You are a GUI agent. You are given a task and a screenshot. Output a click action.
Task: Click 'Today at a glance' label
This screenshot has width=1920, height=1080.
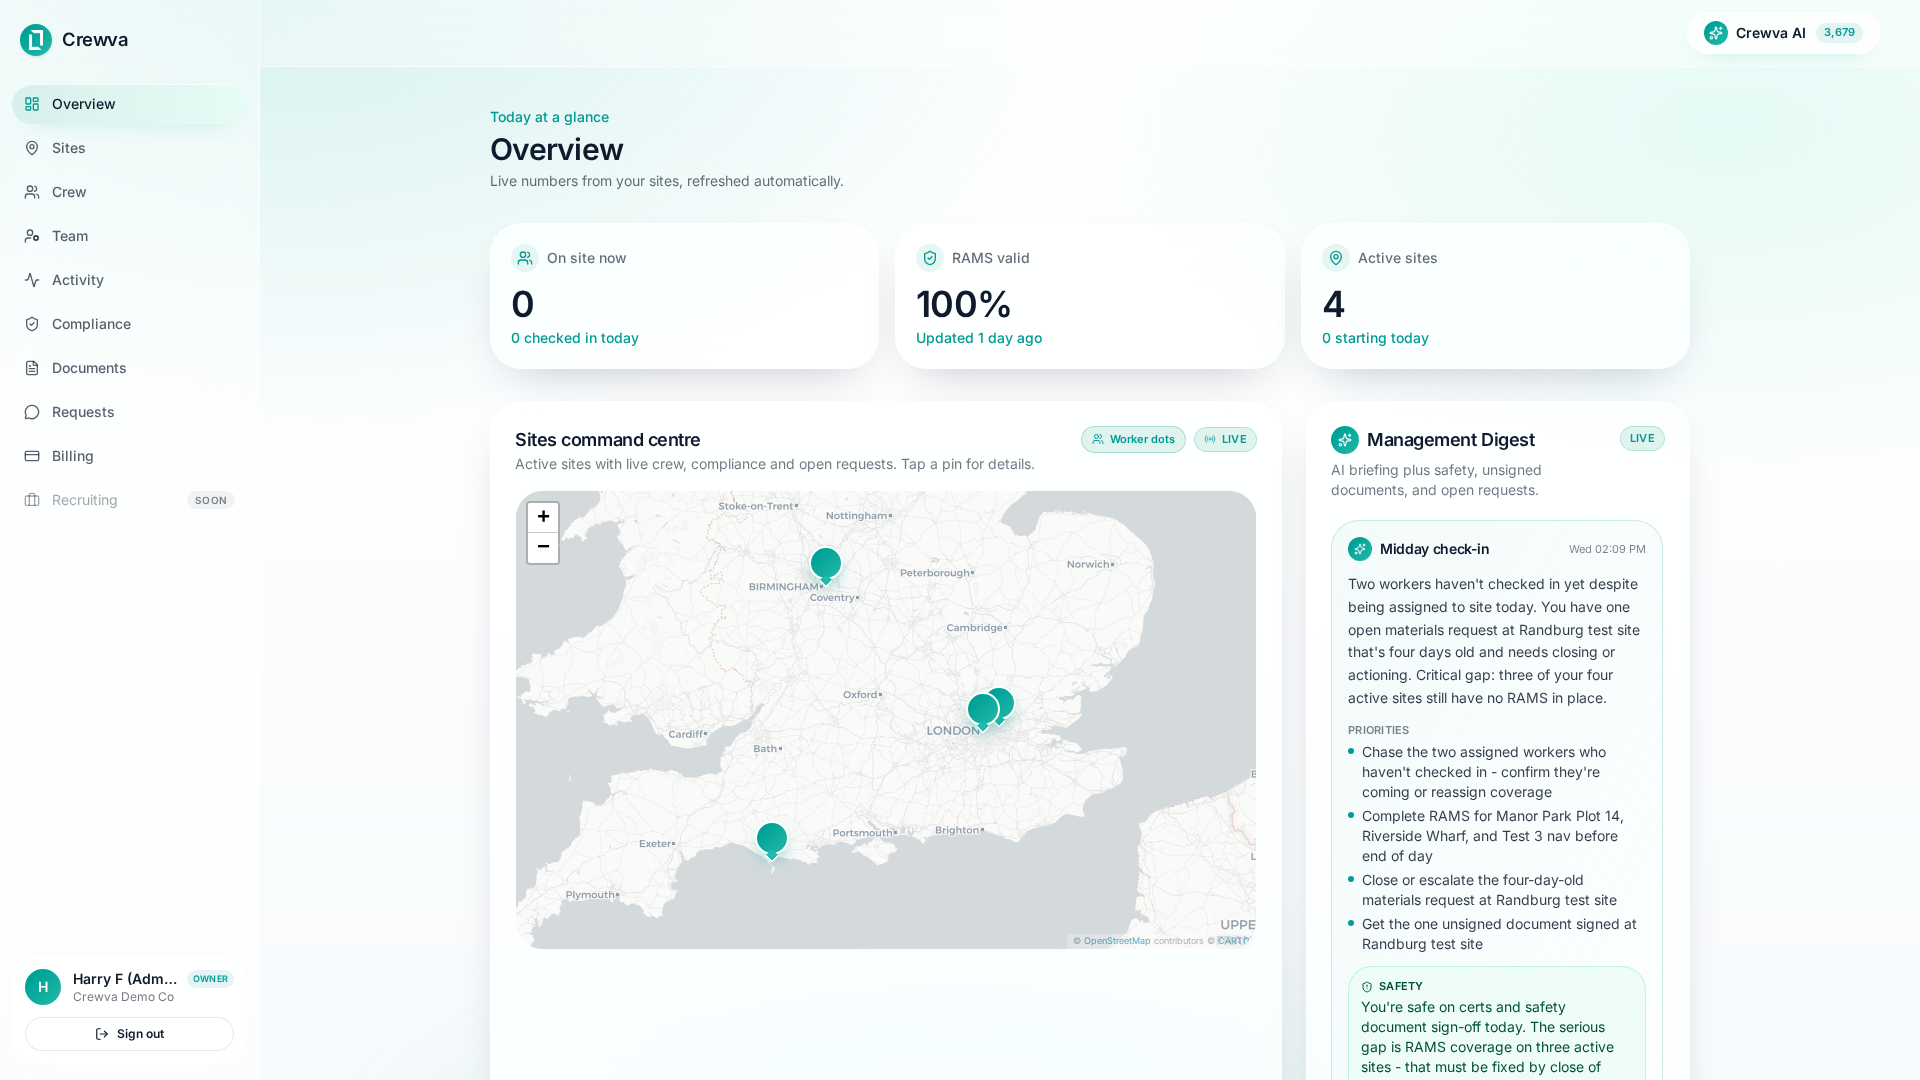[549, 117]
